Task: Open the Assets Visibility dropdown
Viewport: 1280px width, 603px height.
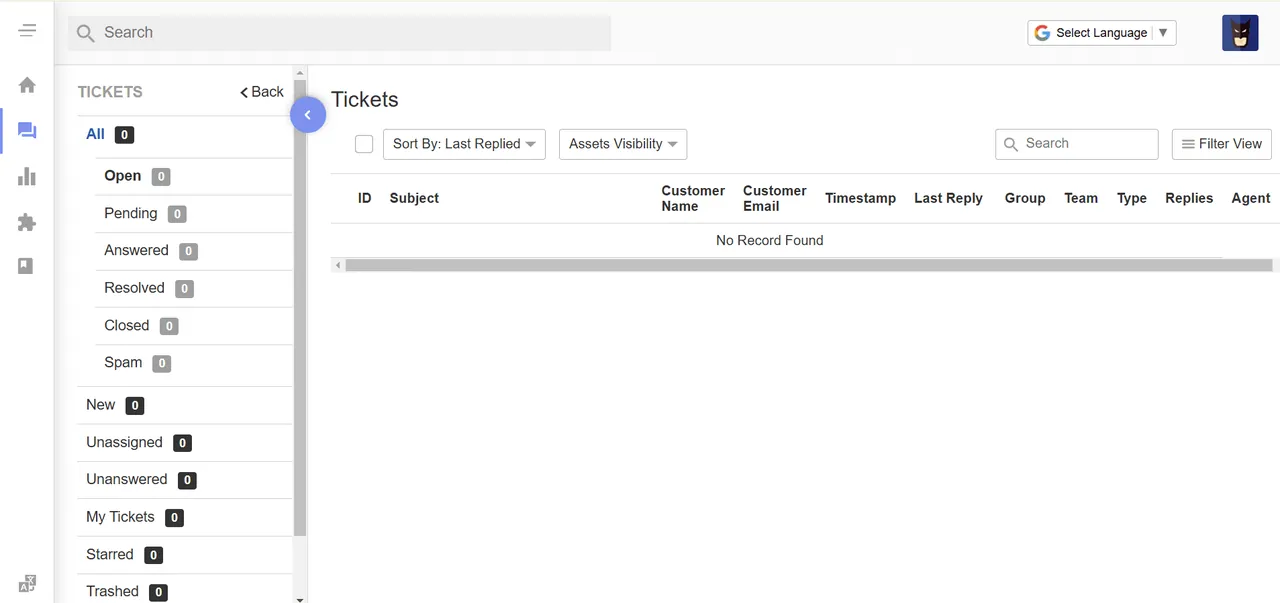Action: coord(623,144)
